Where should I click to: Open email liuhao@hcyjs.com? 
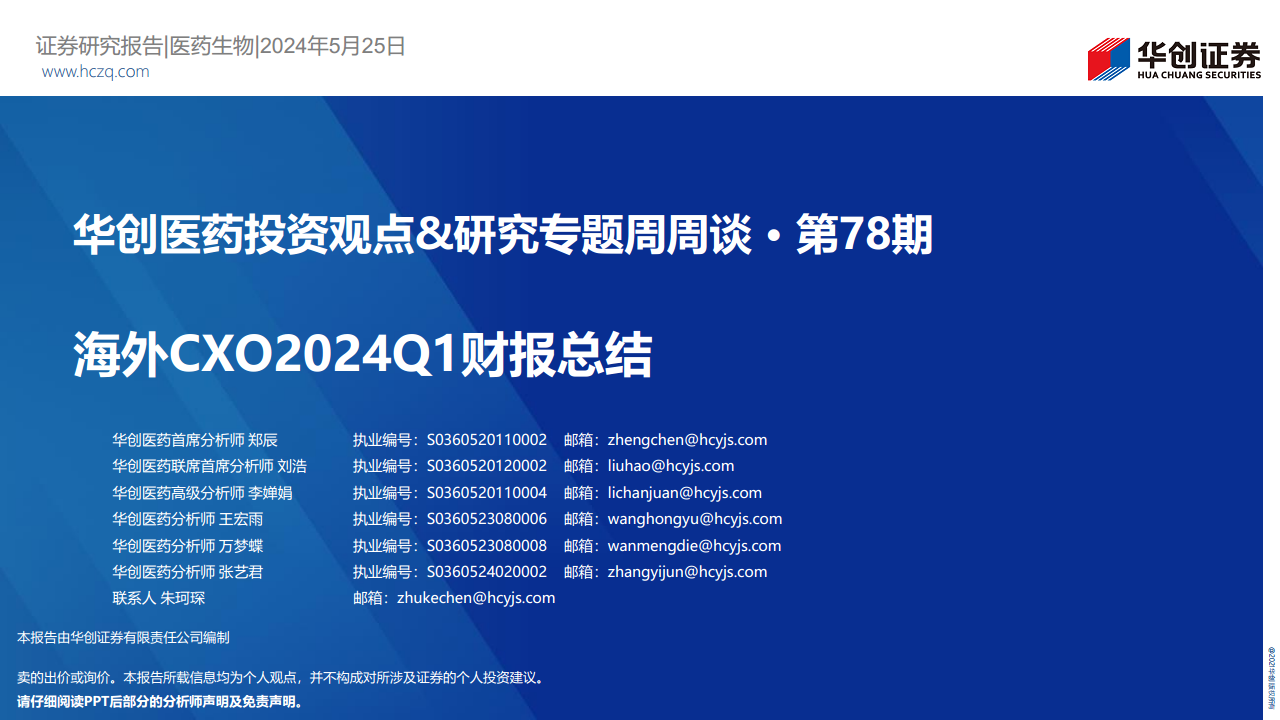point(671,466)
